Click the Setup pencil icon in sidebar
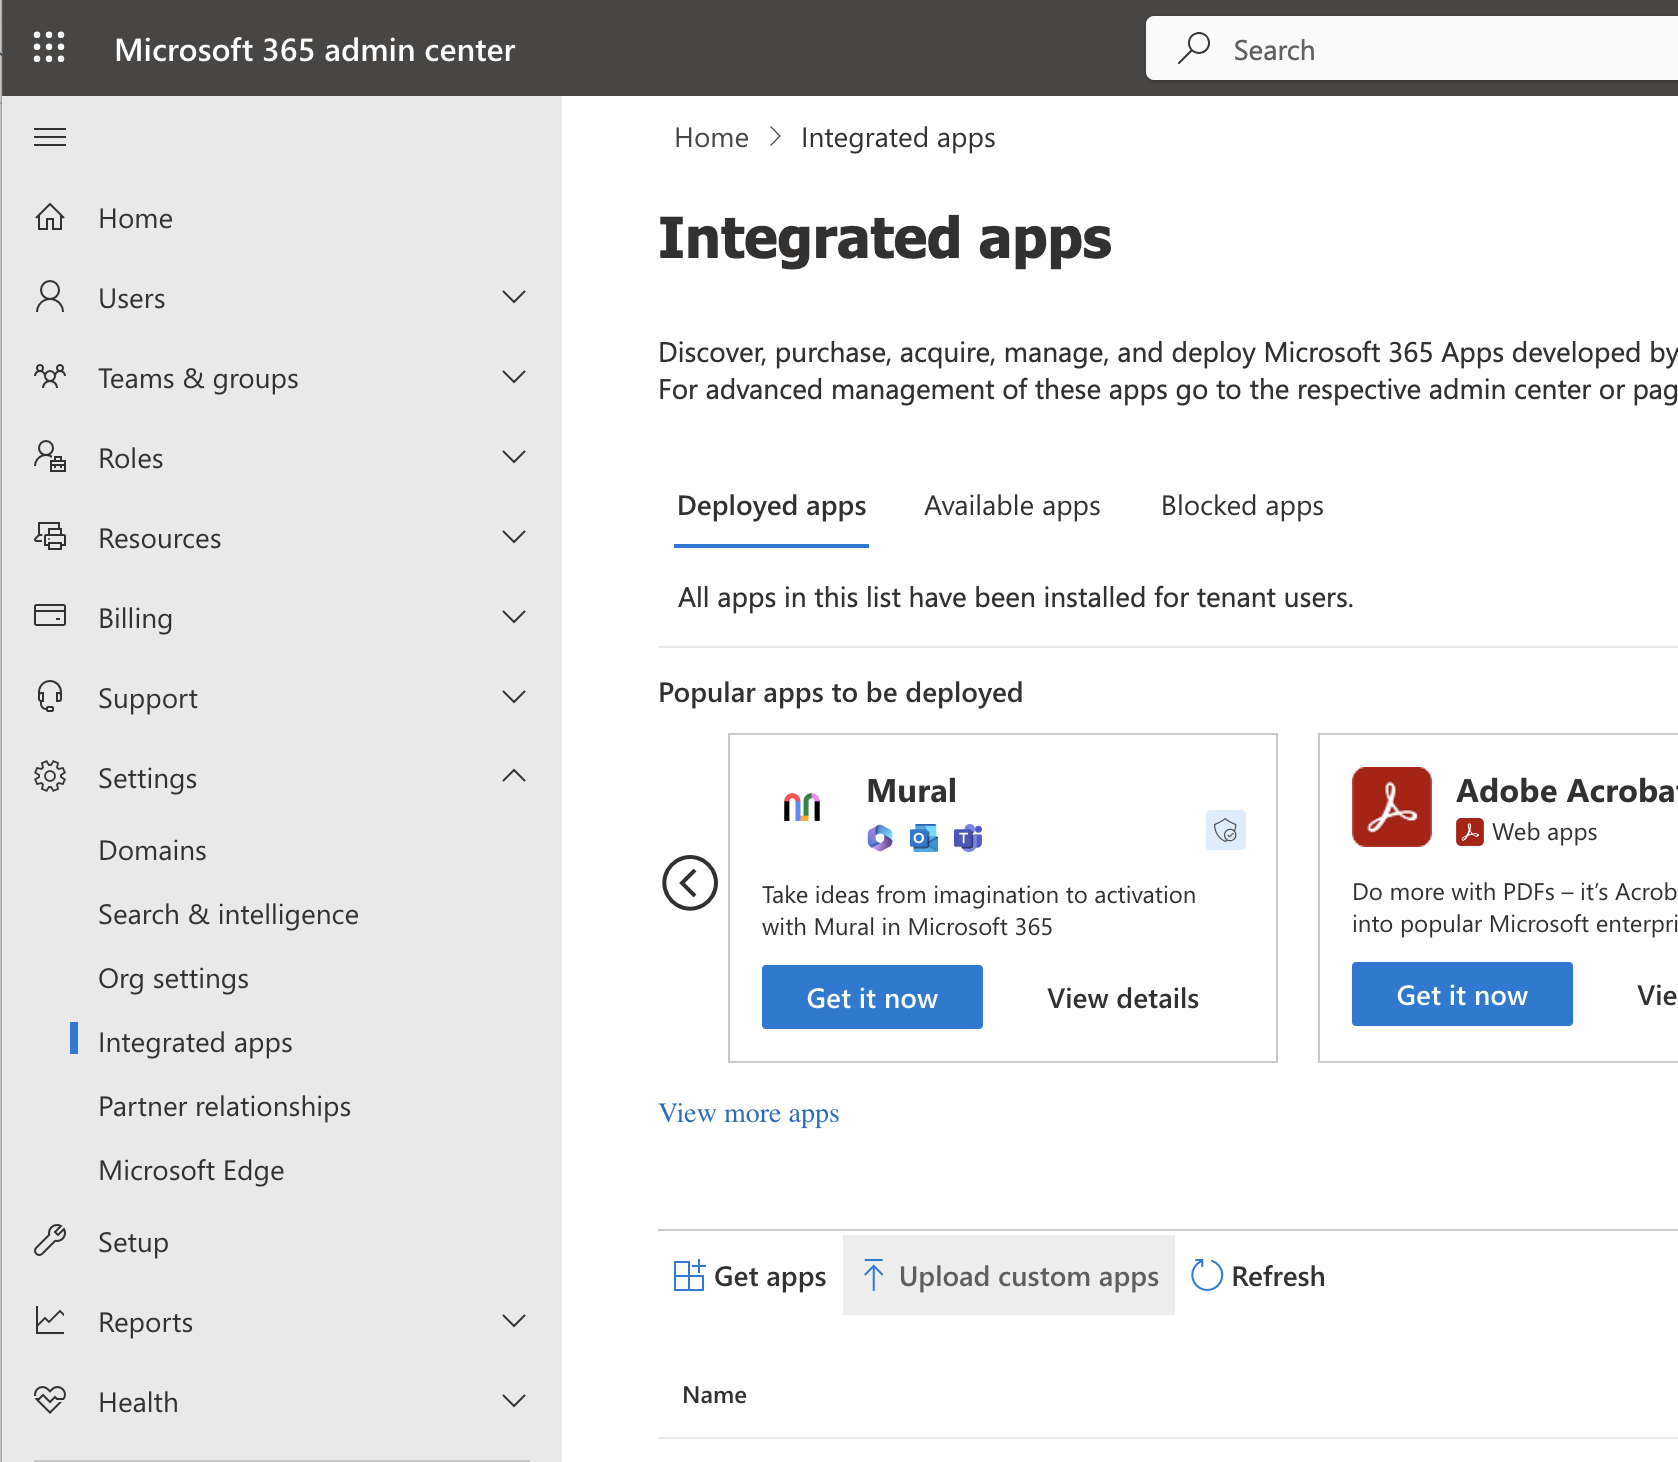1678x1462 pixels. click(x=50, y=1241)
